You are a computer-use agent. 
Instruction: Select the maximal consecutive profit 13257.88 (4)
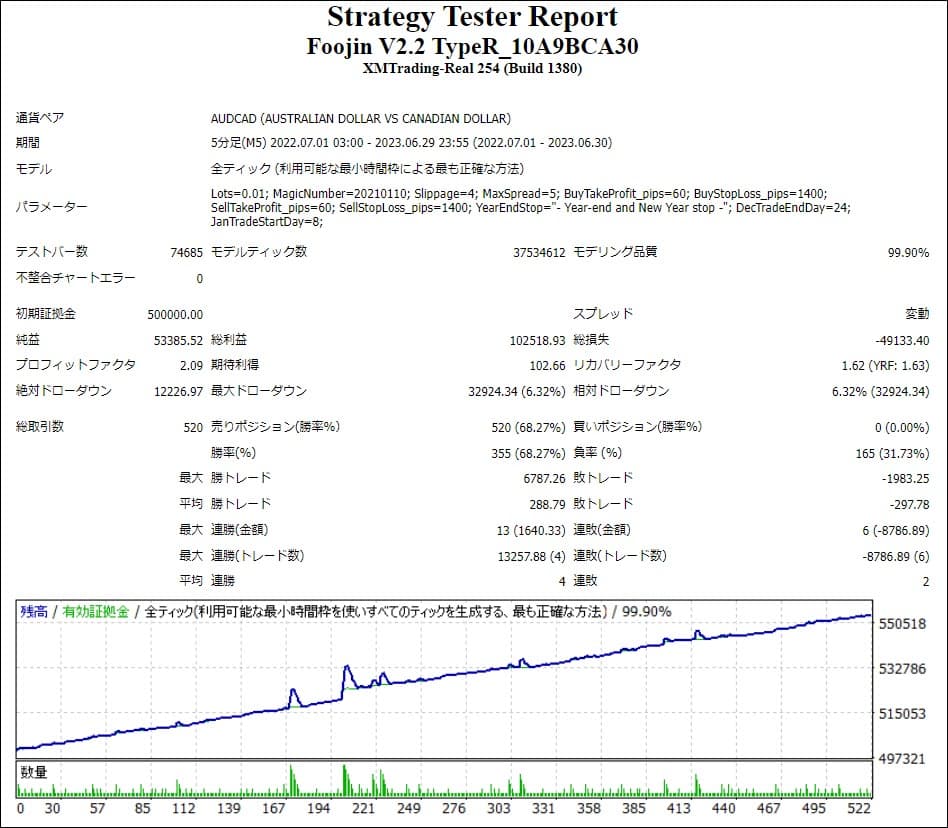click(531, 556)
